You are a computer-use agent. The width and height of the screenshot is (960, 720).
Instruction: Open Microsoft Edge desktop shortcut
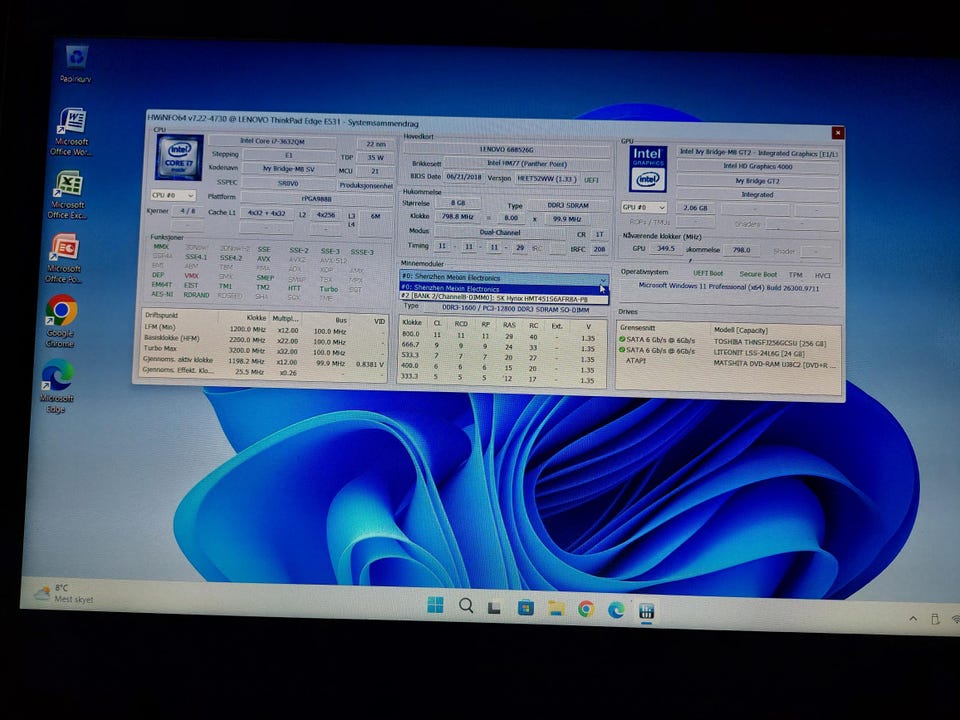(58, 386)
